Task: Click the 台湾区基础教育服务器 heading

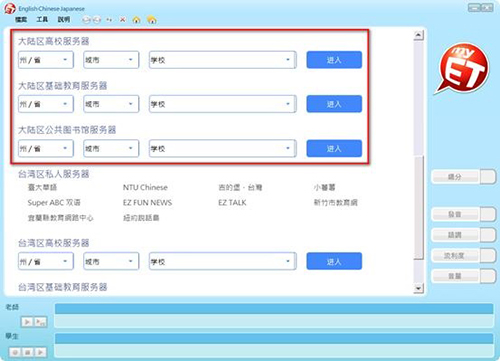Action: pyautogui.click(x=63, y=287)
